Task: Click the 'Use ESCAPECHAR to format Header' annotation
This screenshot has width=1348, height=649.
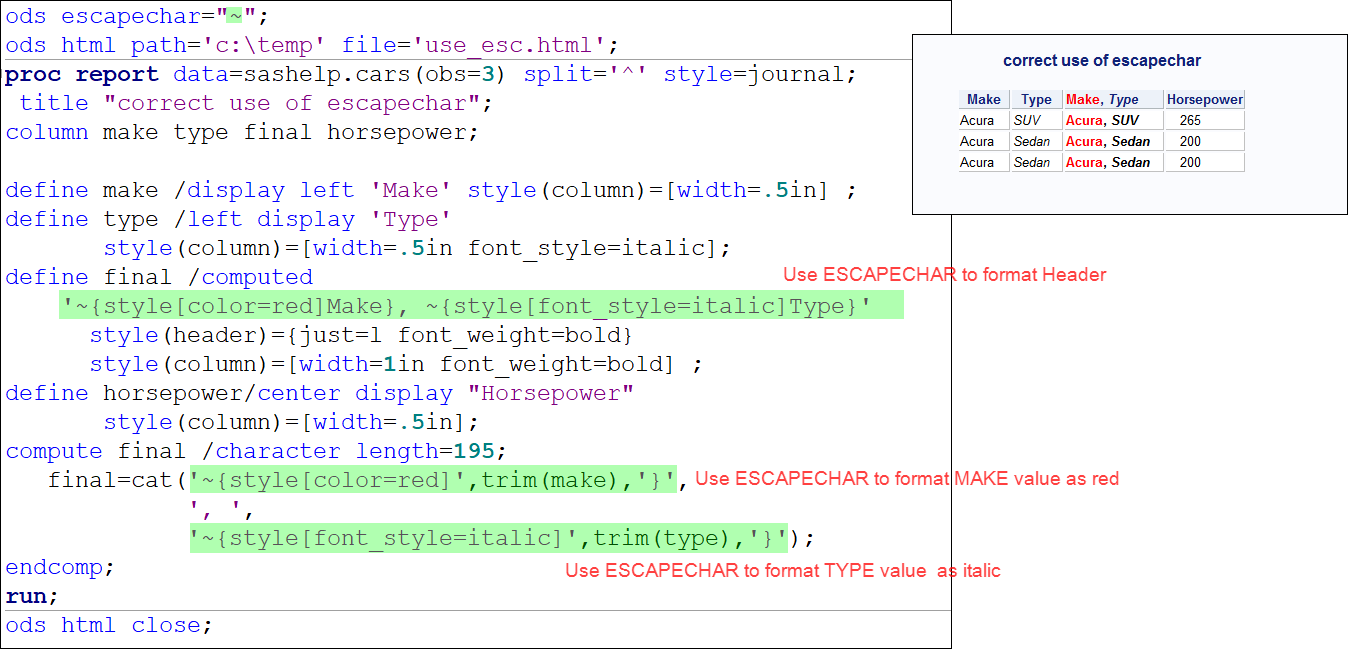Action: [x=944, y=275]
